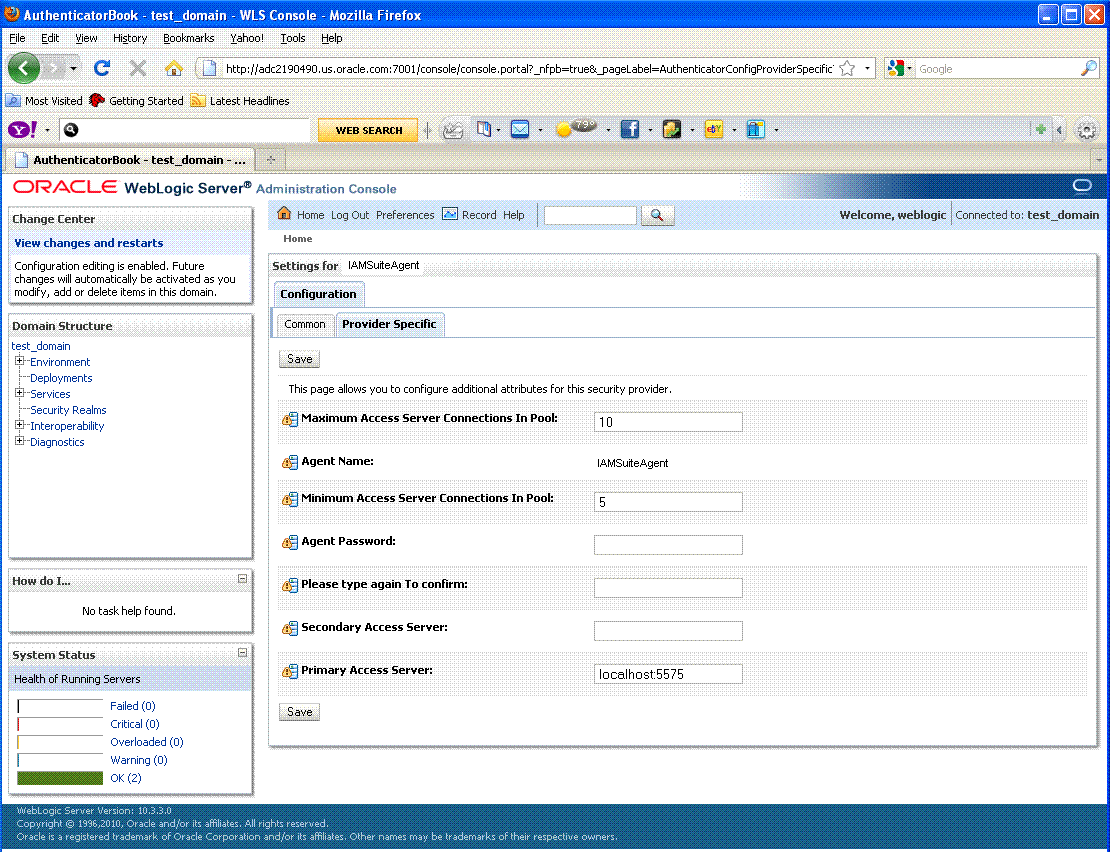Image resolution: width=1110 pixels, height=852 pixels.
Task: Click the Record screen-capture icon
Action: point(450,214)
